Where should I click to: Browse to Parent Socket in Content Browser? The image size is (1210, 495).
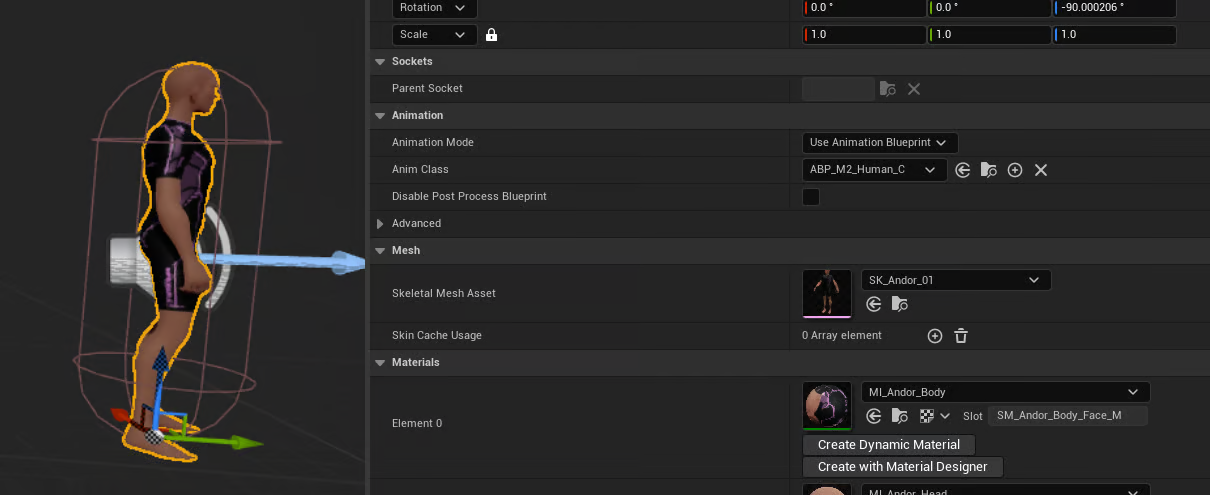click(888, 89)
